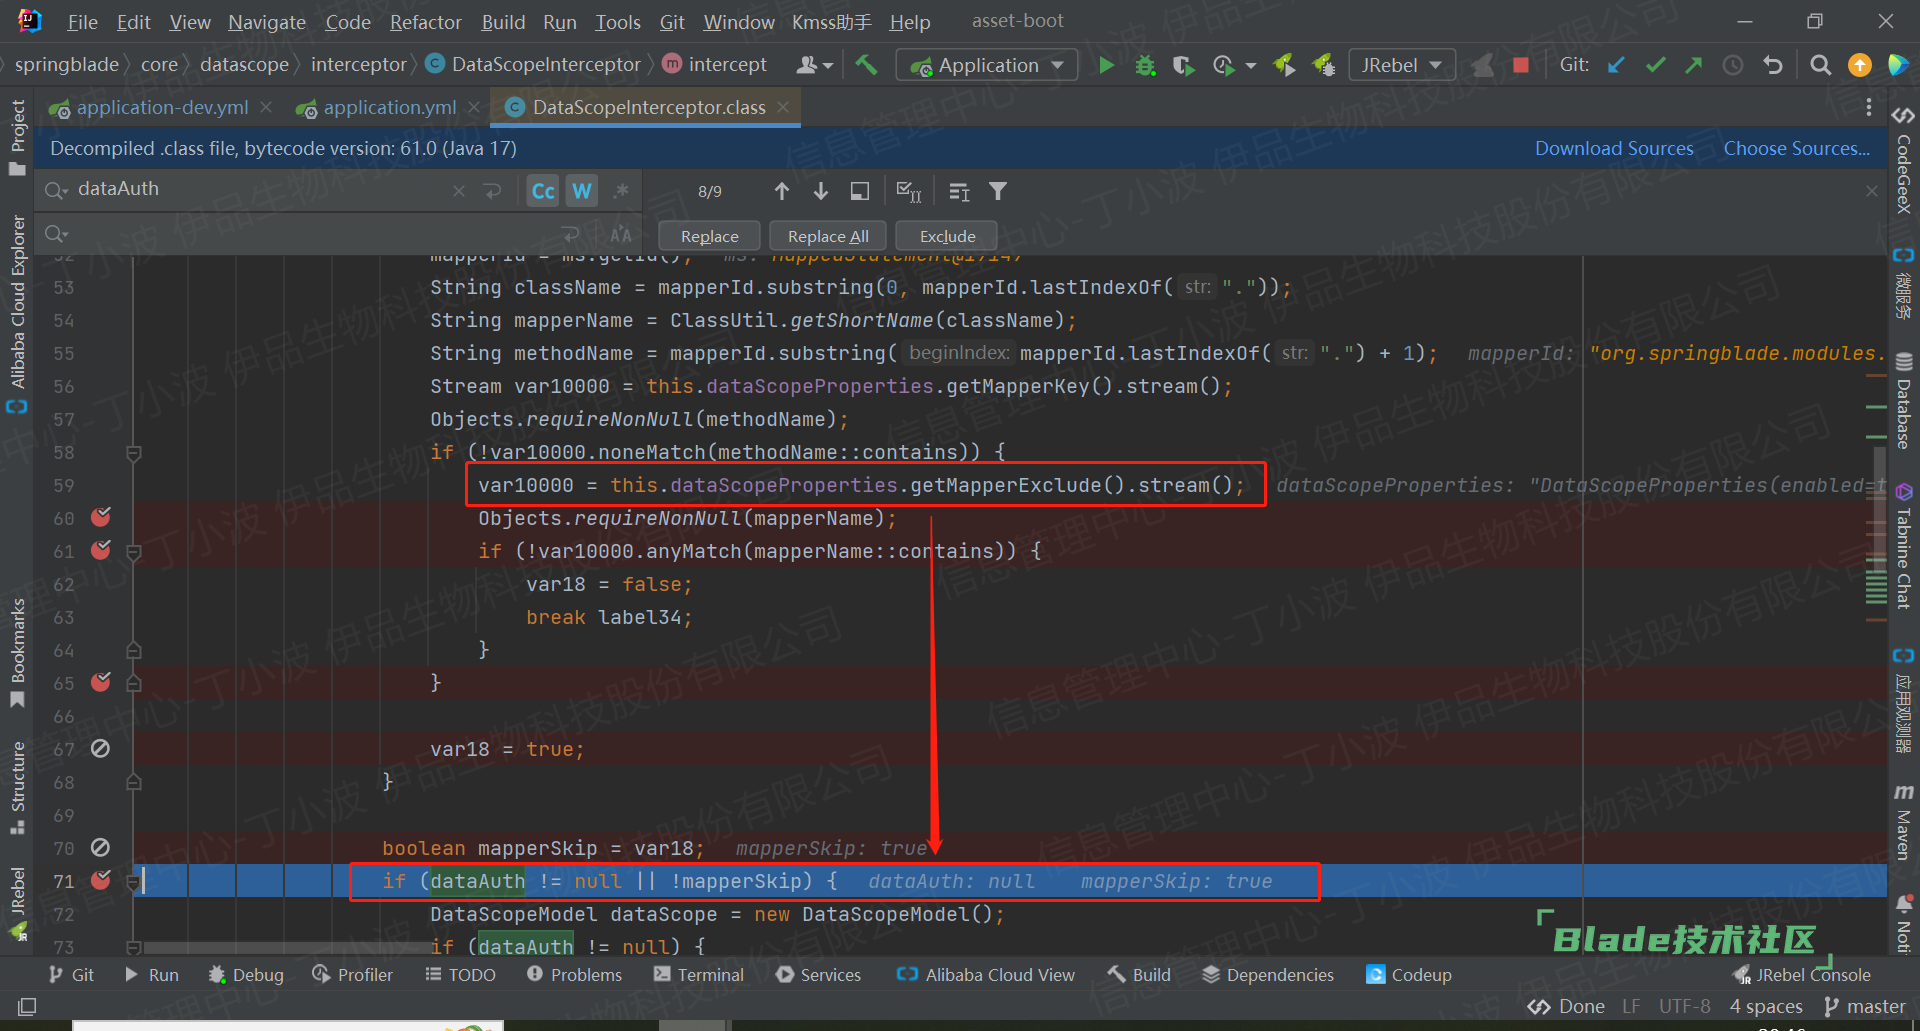1920x1031 pixels.
Task: Open Search Everywhere magnifier icon
Action: pyautogui.click(x=1820, y=65)
